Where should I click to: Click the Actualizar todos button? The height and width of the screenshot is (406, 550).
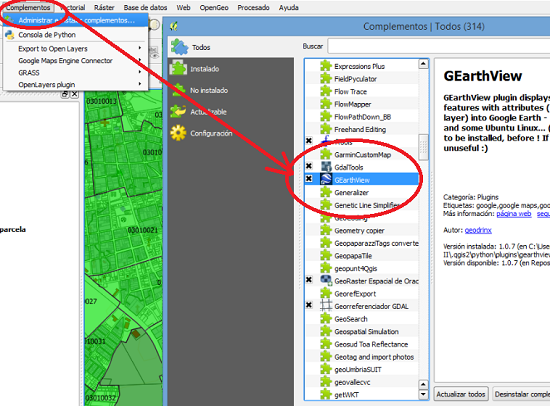(461, 394)
